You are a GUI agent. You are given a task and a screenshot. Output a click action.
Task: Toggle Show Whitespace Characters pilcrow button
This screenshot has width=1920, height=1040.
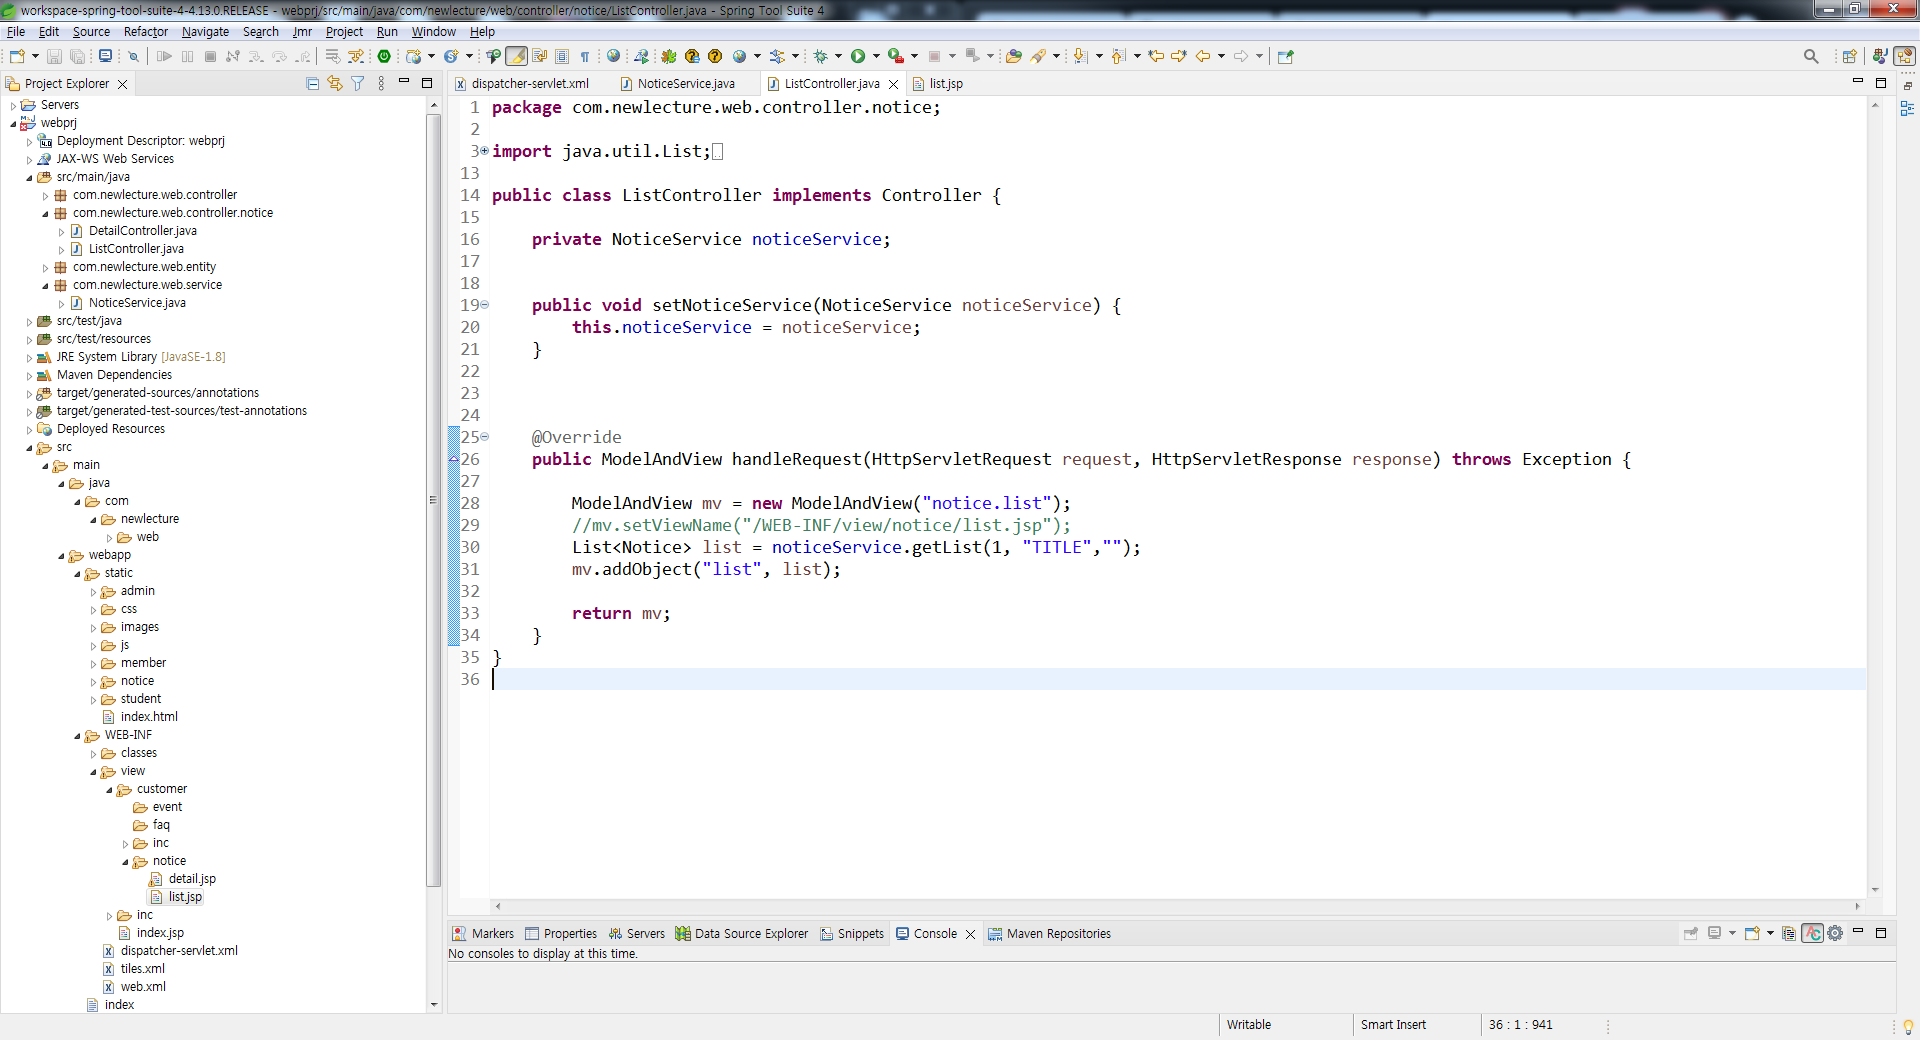[x=586, y=56]
